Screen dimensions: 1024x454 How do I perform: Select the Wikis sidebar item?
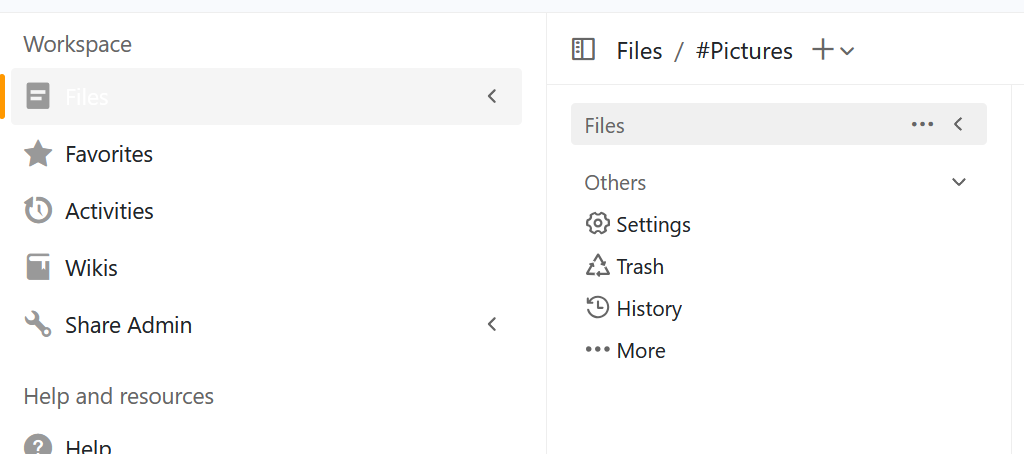(91, 268)
